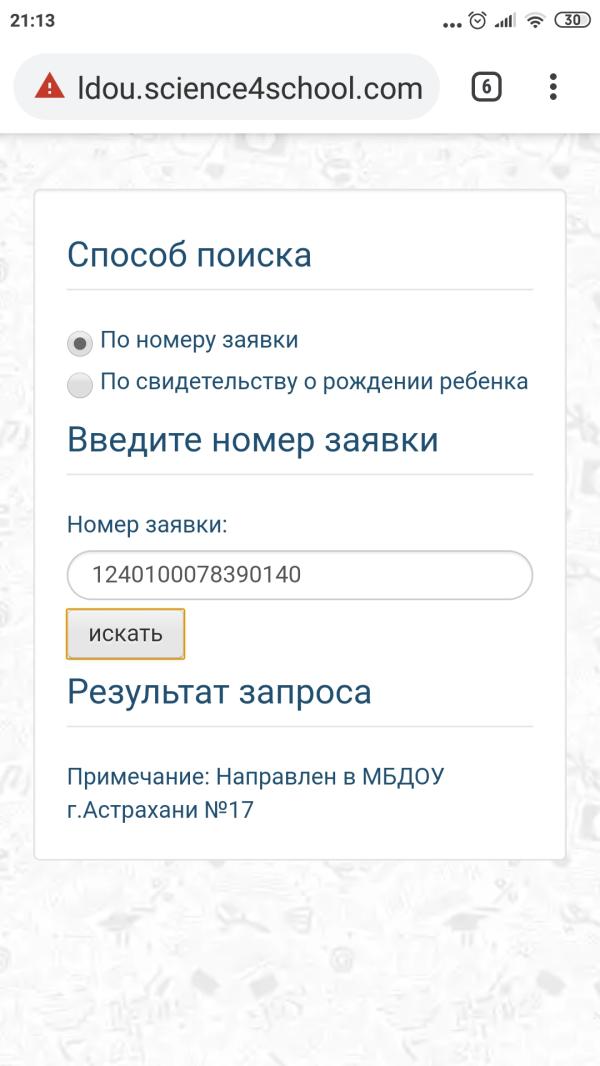
Task: Tap the battery level indicator
Action: [572, 21]
